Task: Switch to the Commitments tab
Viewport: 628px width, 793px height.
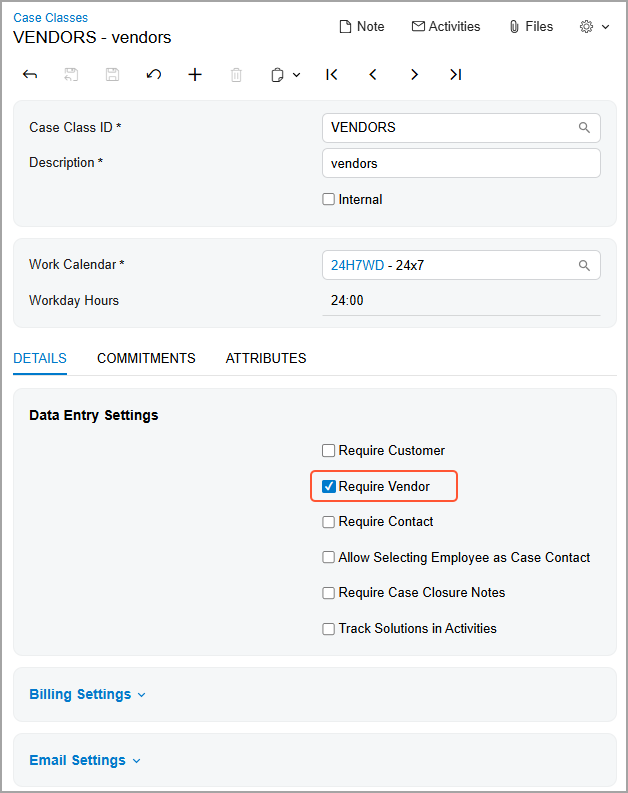Action: (146, 358)
